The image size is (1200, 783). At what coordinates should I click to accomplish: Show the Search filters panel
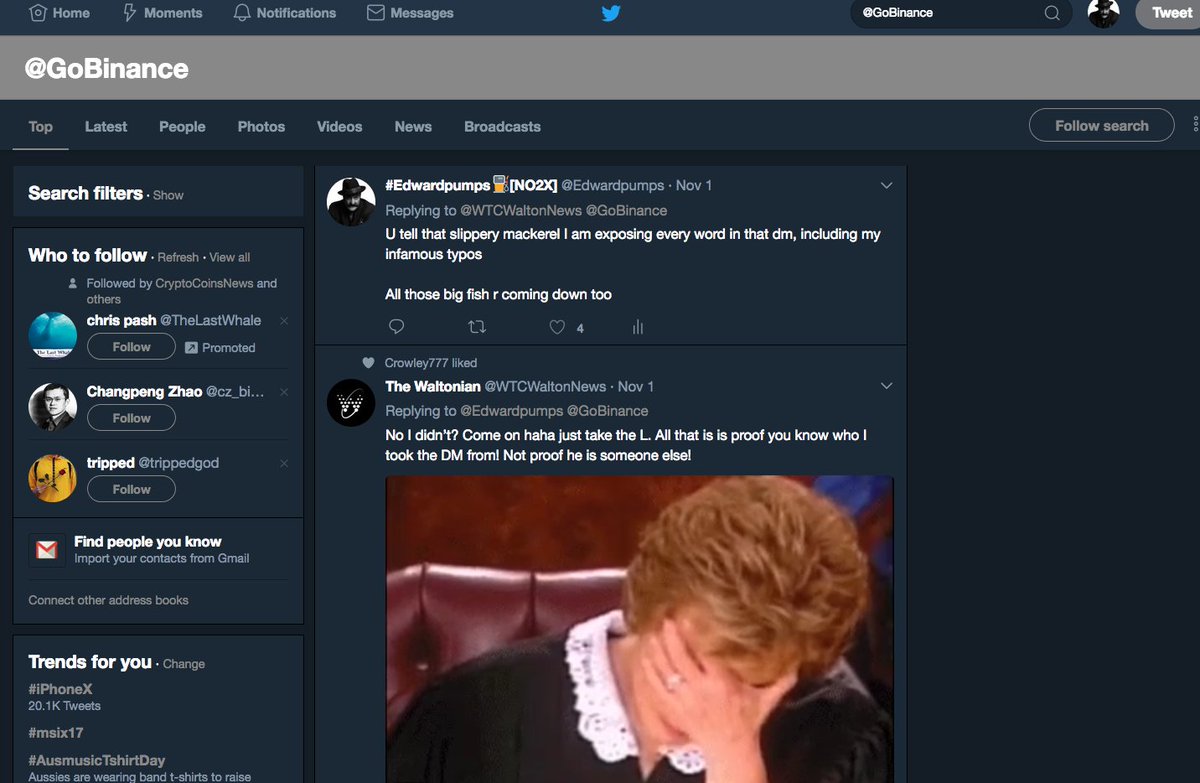pyautogui.click(x=168, y=195)
